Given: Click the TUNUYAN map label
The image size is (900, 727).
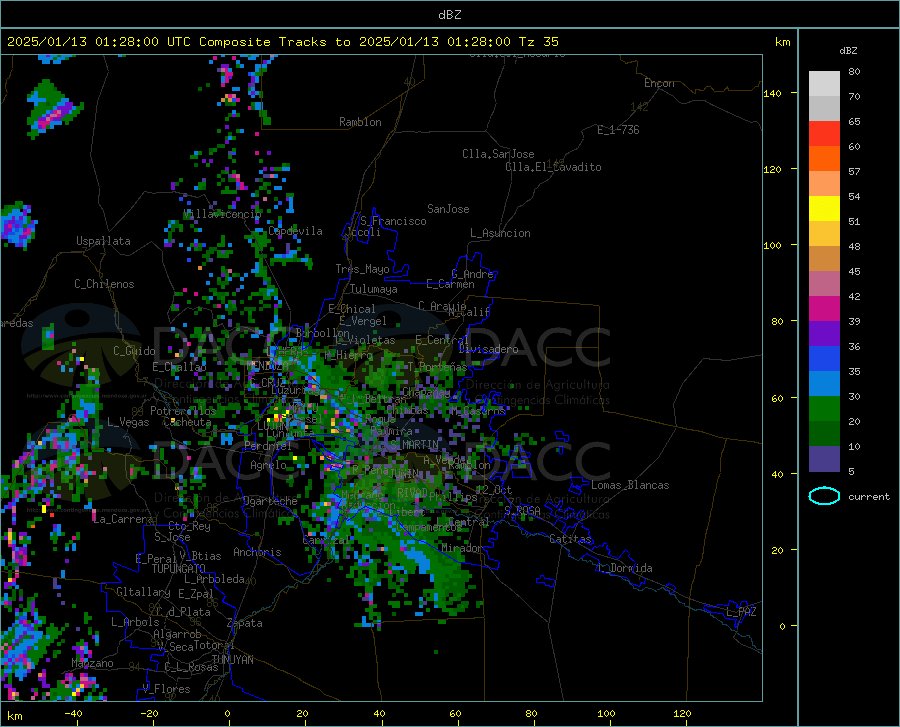Looking at the screenshot, I should 232,660.
